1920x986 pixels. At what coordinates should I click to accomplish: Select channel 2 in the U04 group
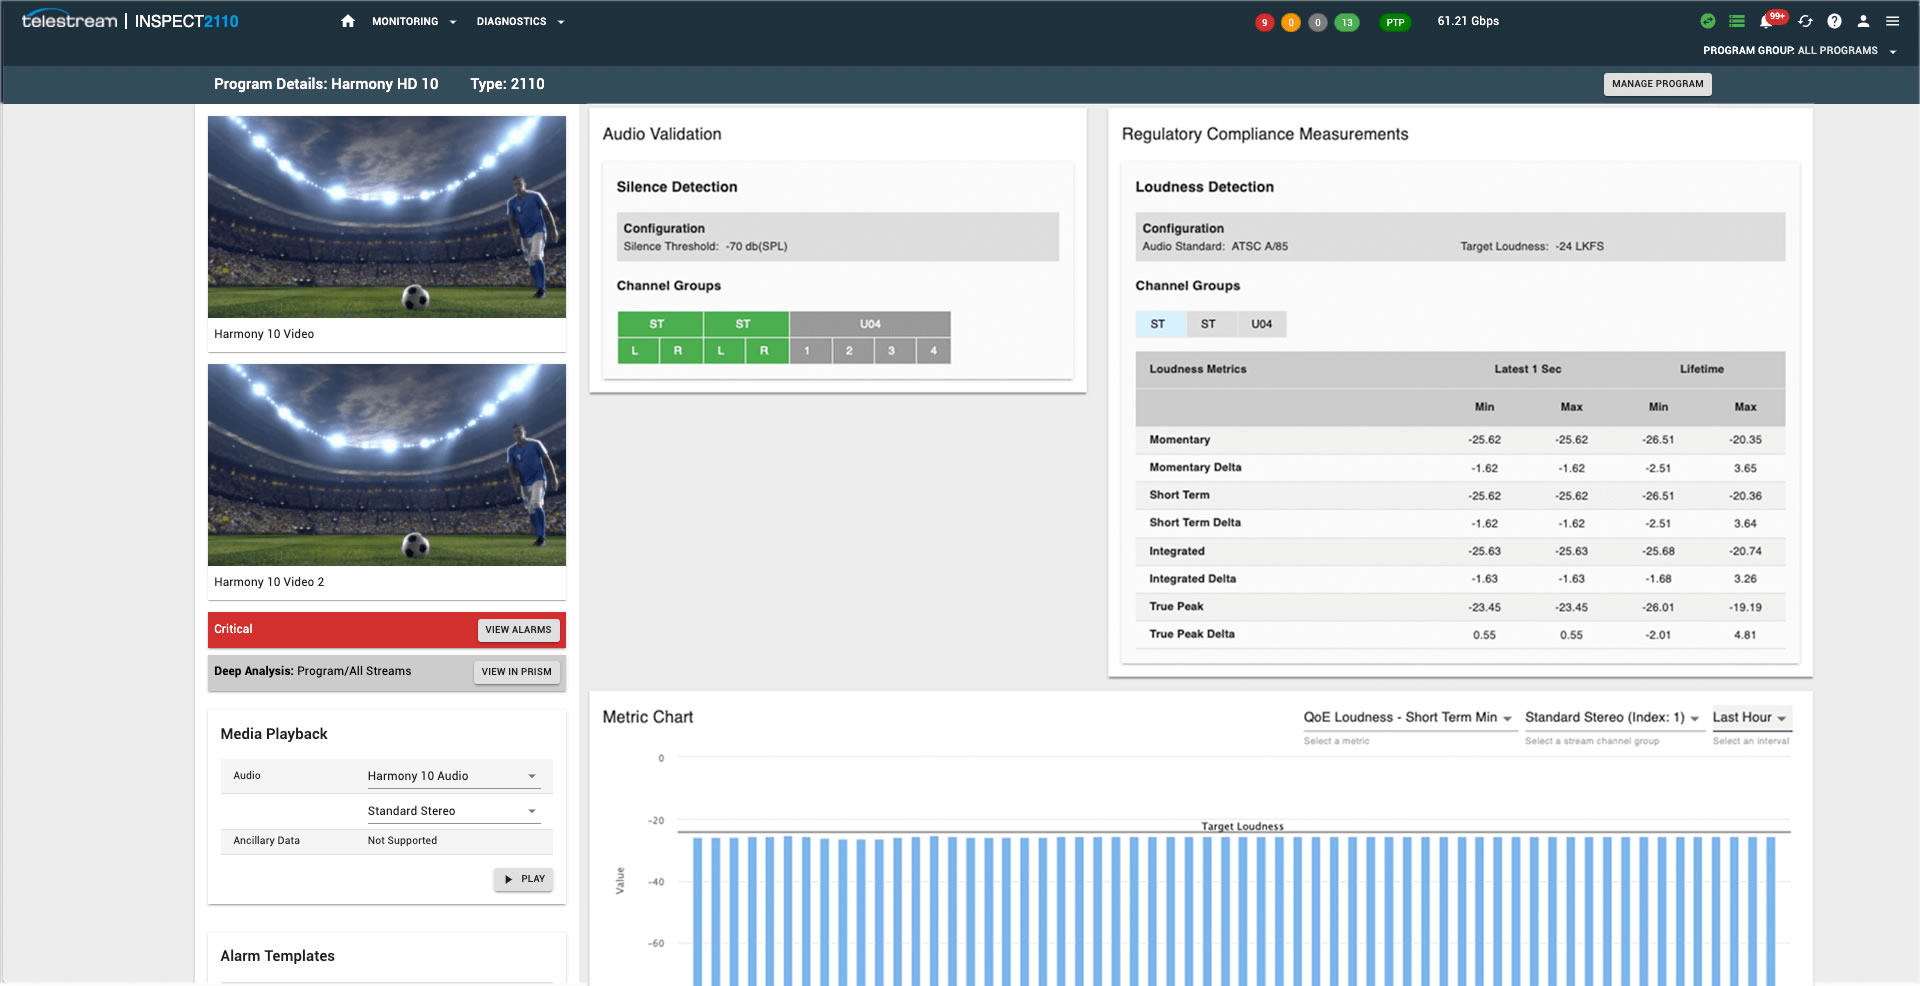tap(852, 351)
